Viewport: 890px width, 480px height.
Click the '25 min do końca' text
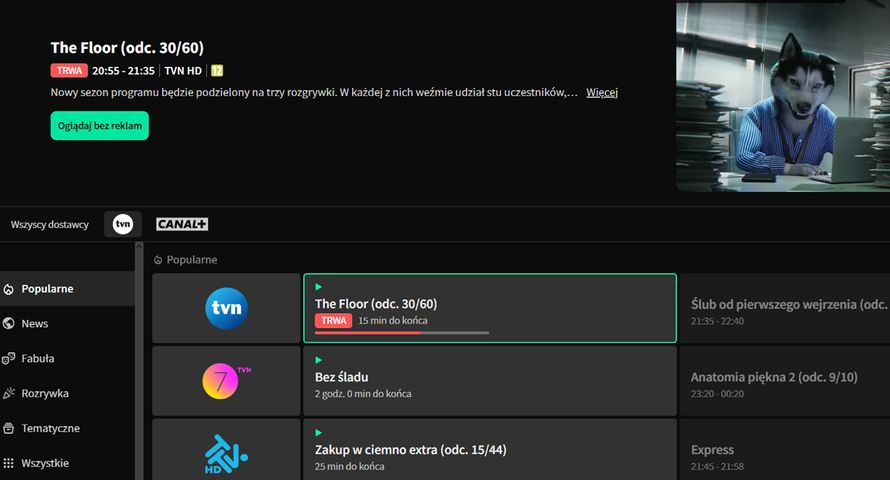coord(350,466)
